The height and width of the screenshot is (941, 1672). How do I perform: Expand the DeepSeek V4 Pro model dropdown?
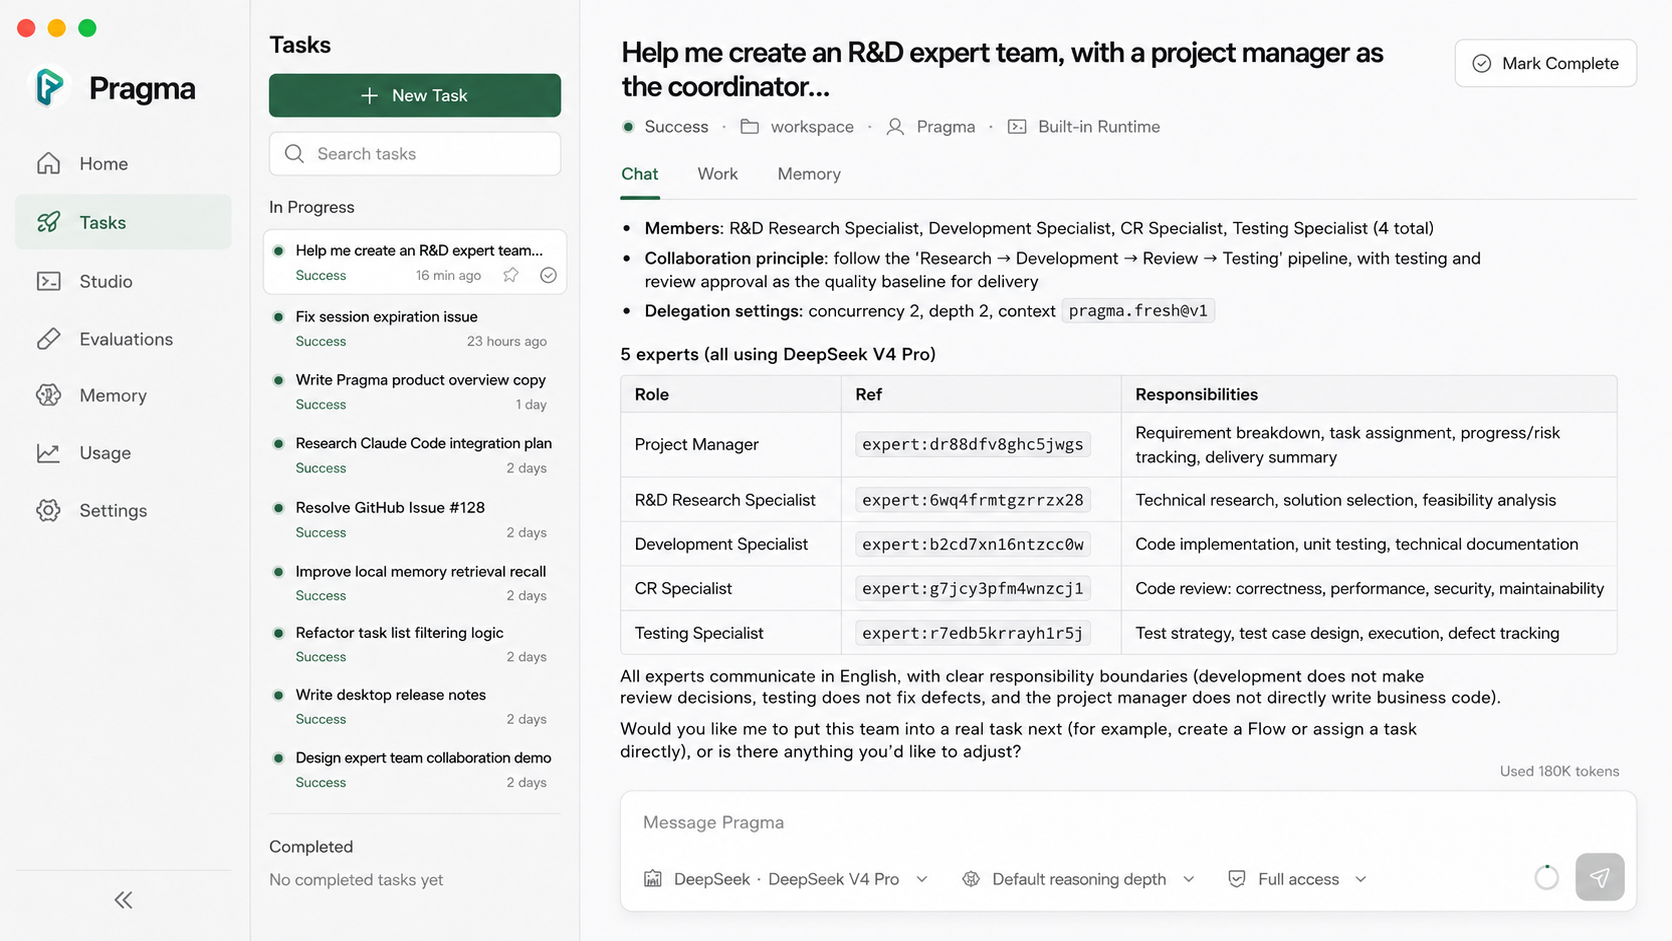[922, 879]
